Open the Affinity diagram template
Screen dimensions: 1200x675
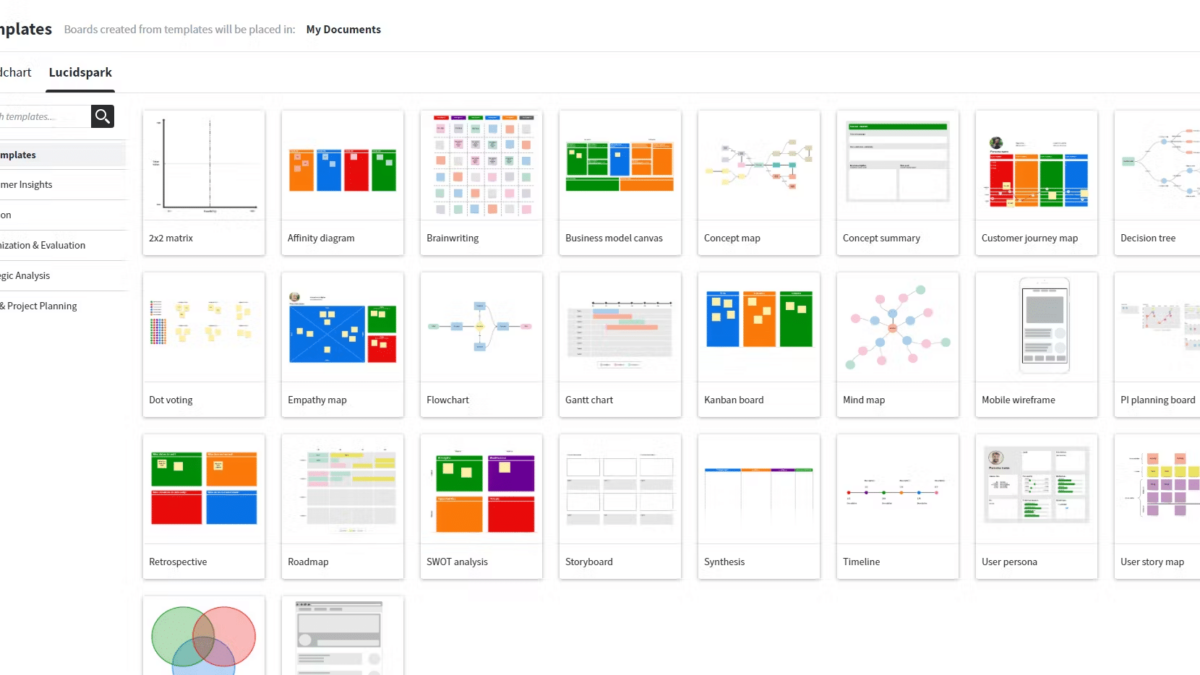click(342, 182)
